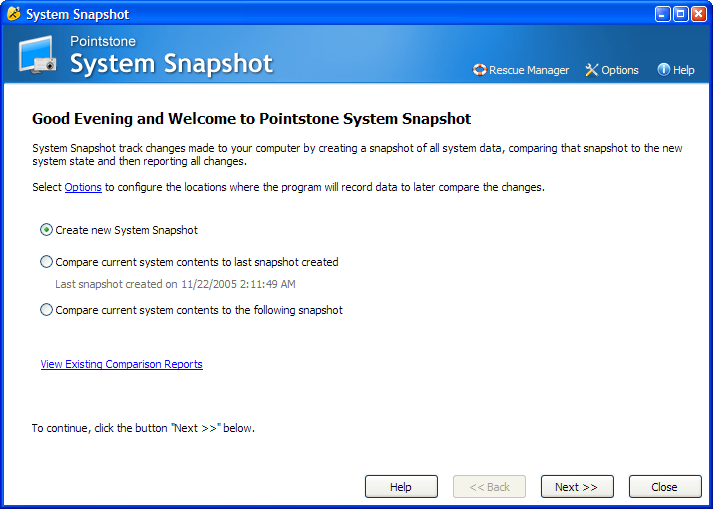Viewport: 713px width, 509px height.
Task: Click the title bar application icon
Action: click(x=14, y=14)
